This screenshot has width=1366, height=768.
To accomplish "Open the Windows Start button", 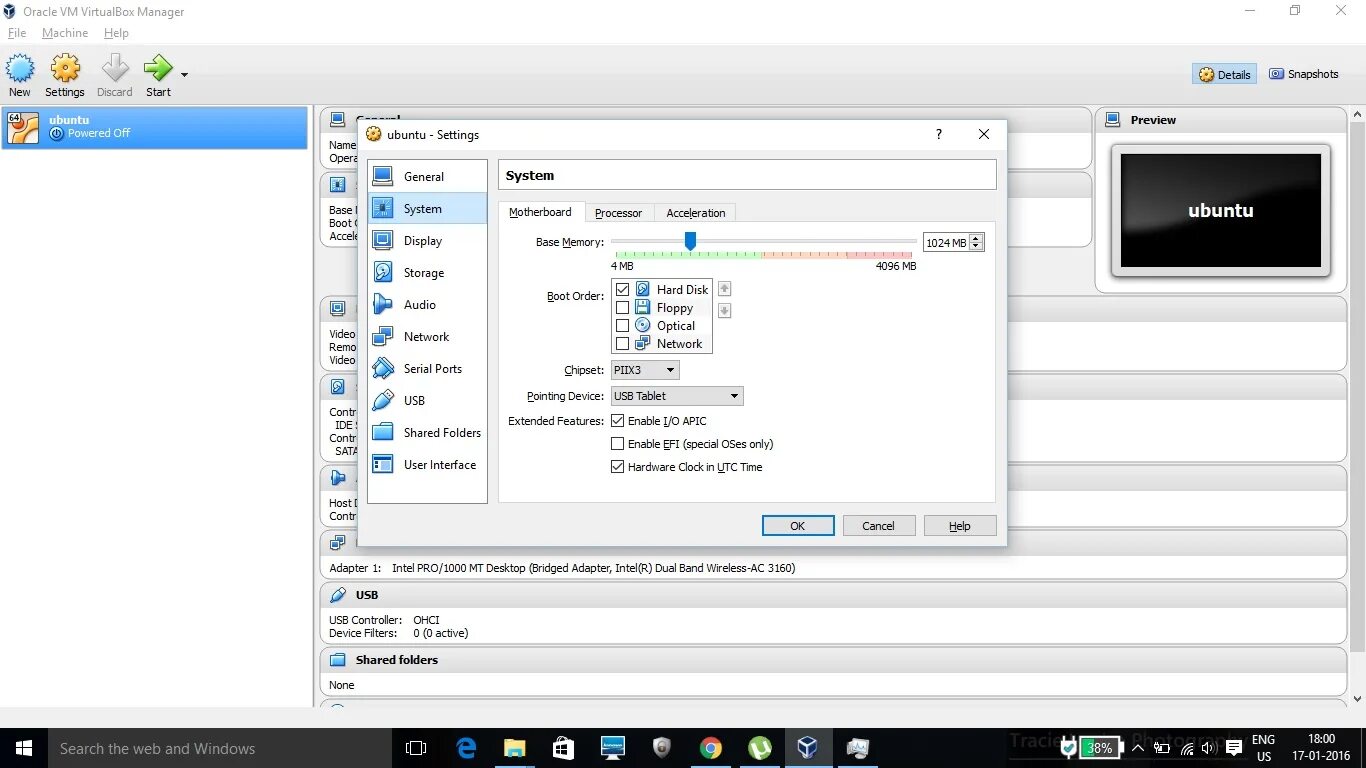I will [24, 748].
